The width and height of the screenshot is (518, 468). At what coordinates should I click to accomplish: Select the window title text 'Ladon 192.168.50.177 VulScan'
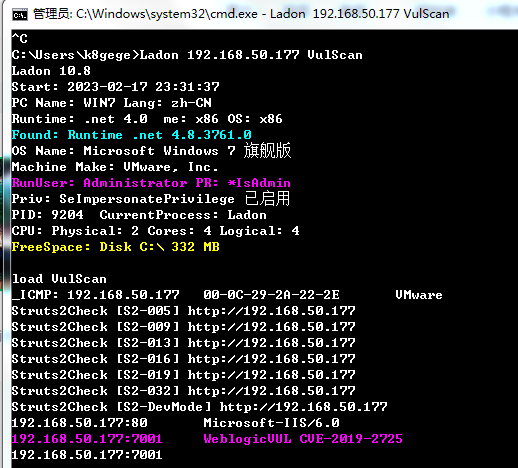[359, 14]
